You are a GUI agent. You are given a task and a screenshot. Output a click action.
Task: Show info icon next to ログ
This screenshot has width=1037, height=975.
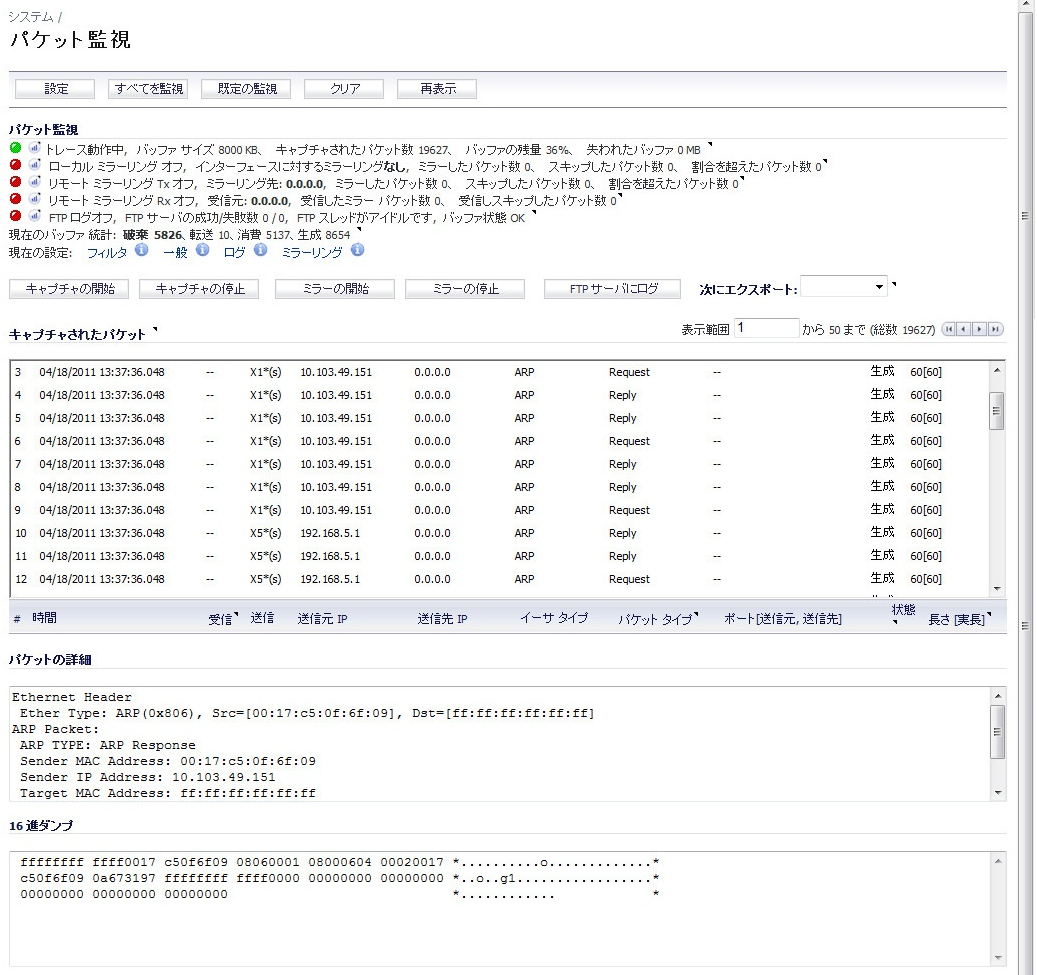[x=261, y=250]
